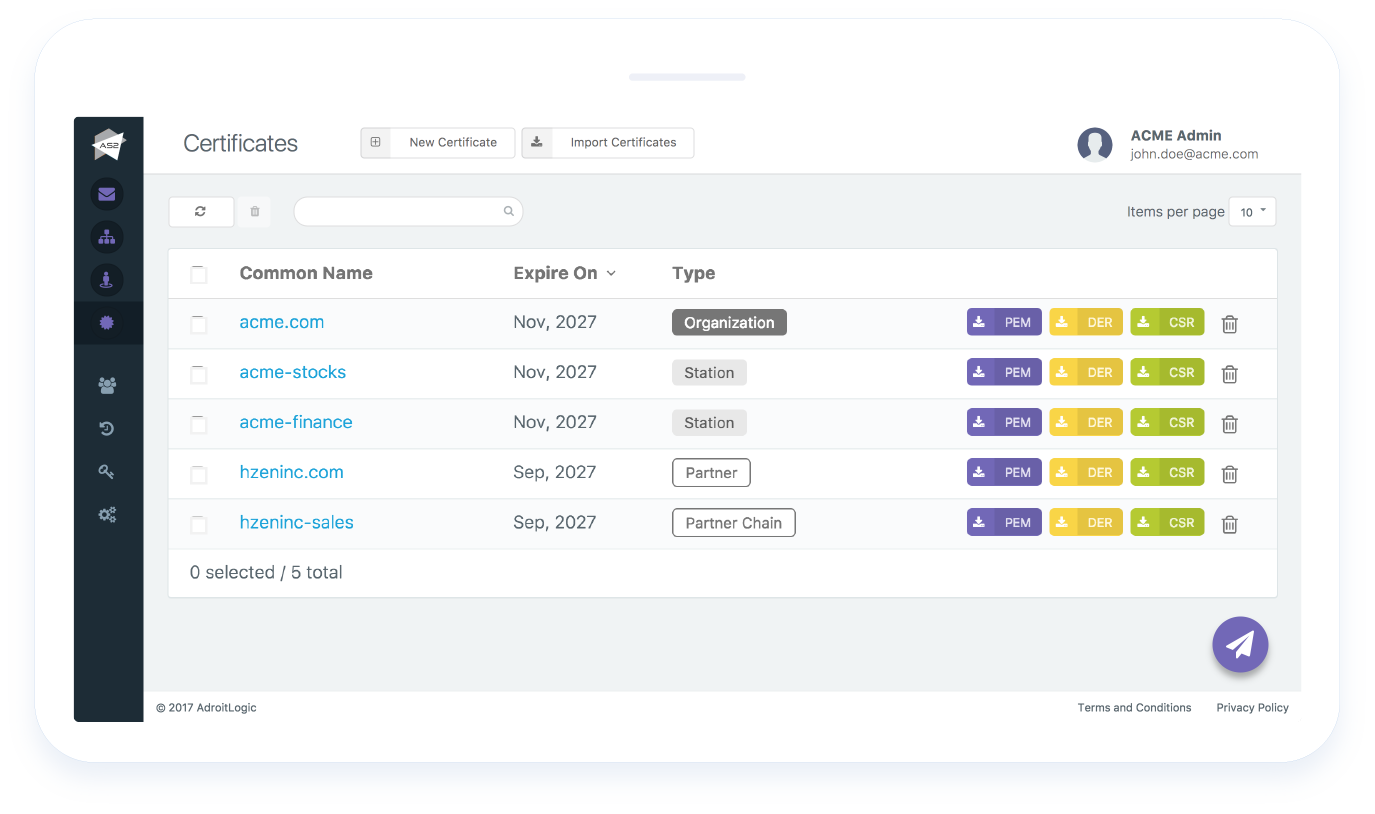Open the key icon in sidebar
Screen dimensions: 1375x814
click(x=107, y=472)
